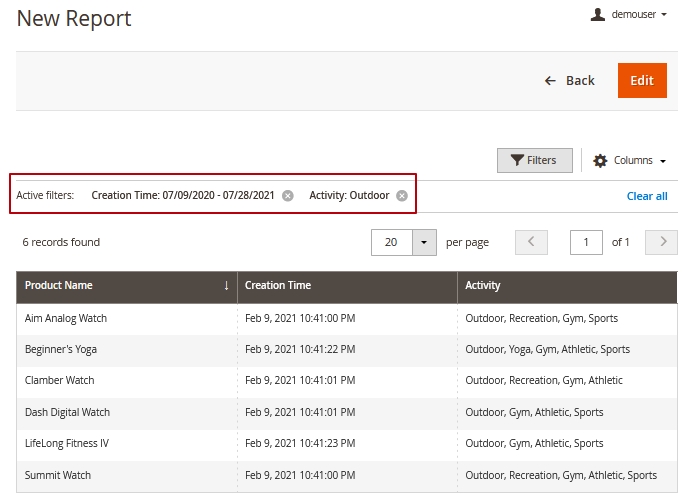
Task: Select the Aim Analog Watch row
Action: click(x=66, y=319)
